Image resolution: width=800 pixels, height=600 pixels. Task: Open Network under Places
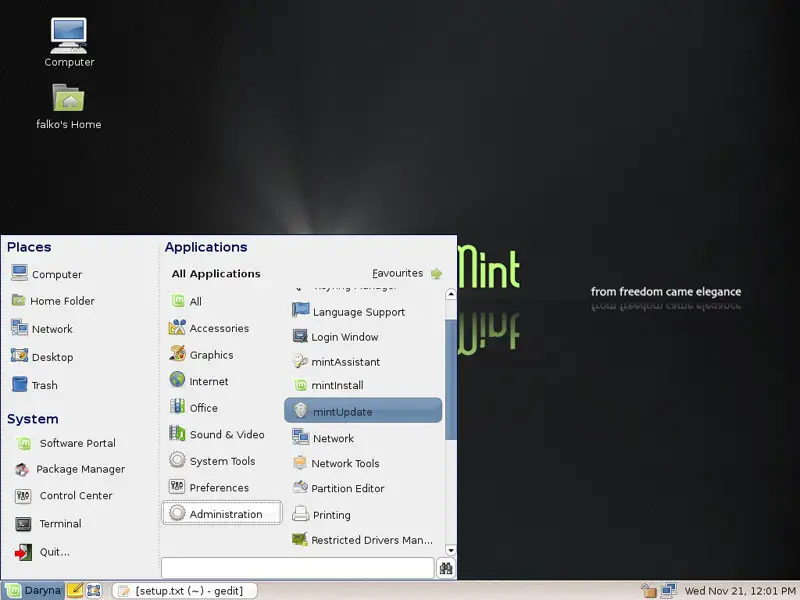pos(42,329)
